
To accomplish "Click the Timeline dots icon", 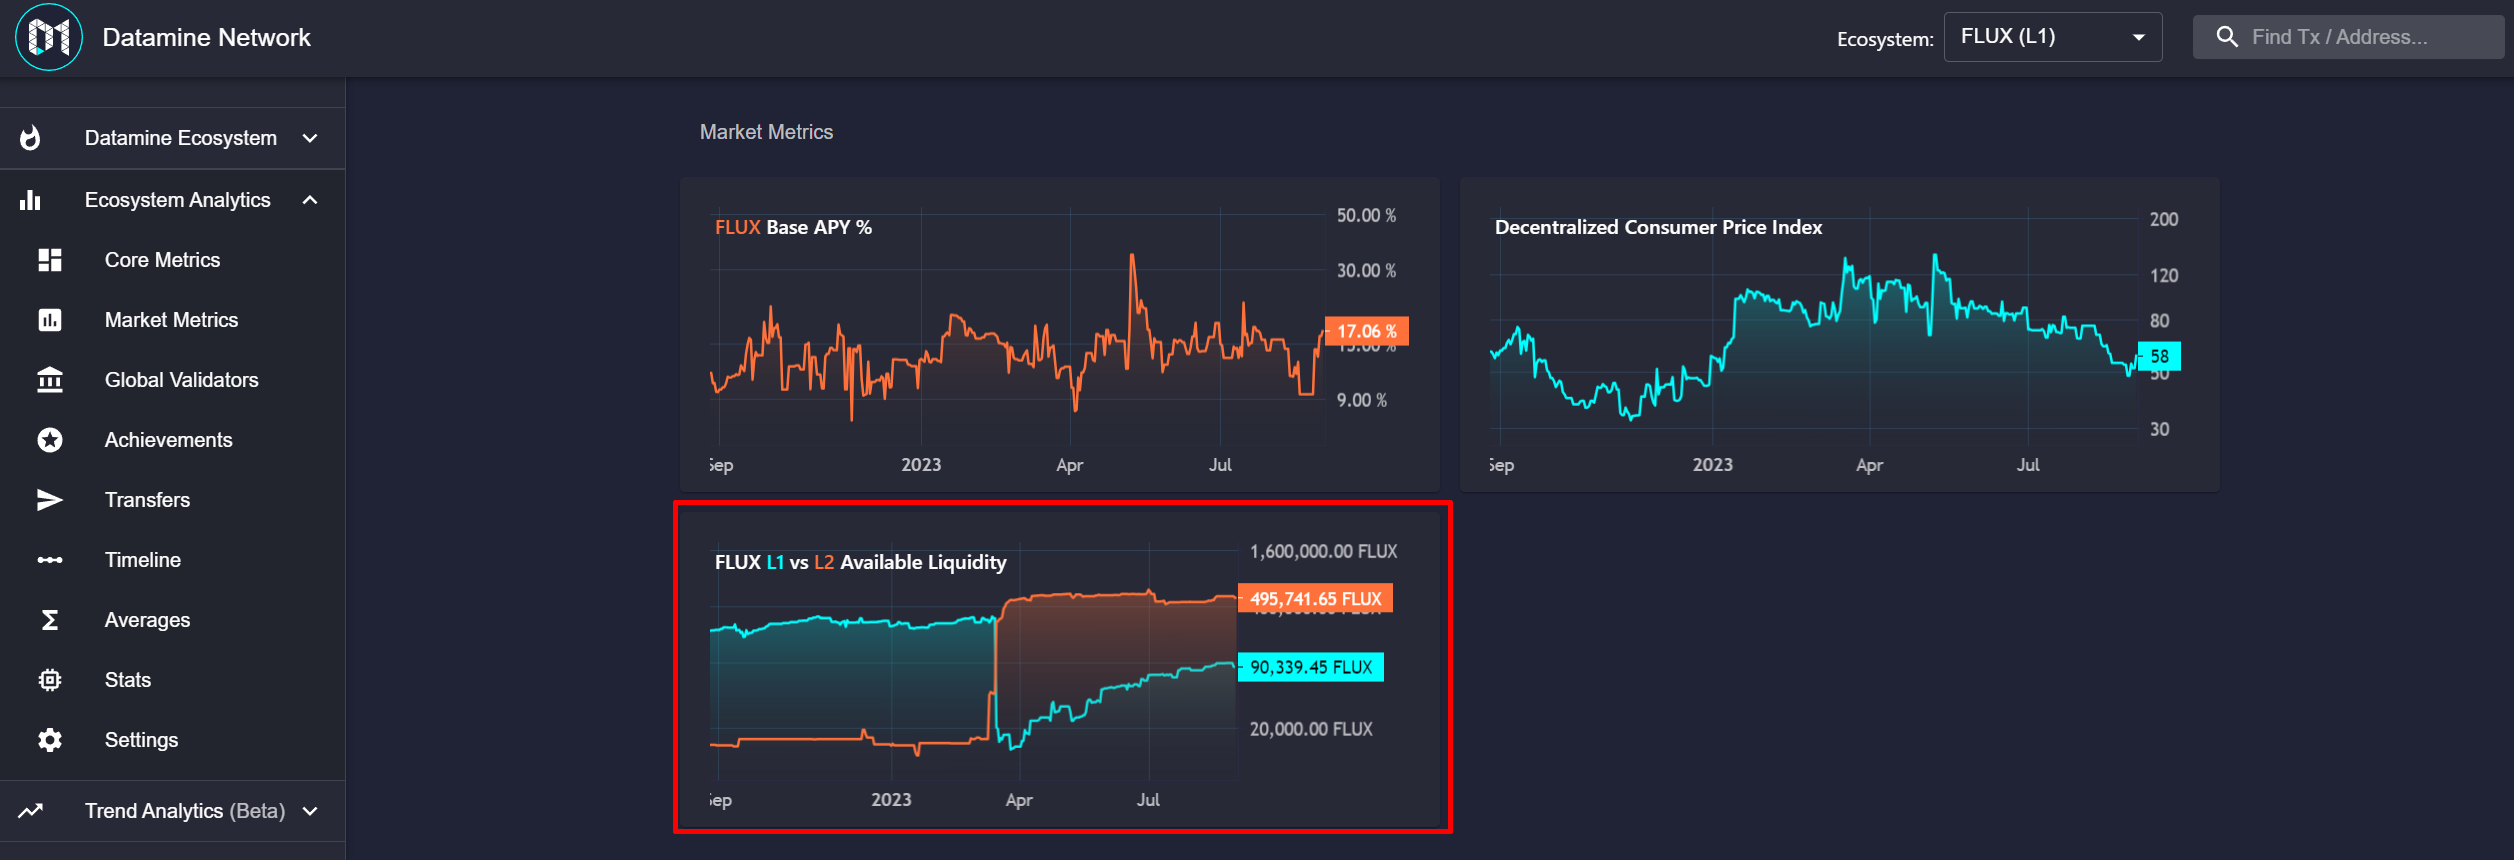I will coord(50,560).
